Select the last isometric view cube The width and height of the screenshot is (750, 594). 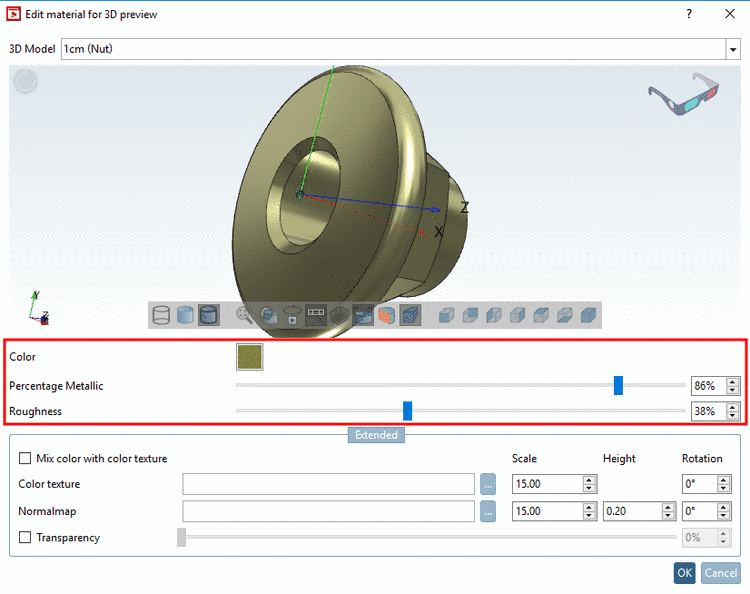pos(588,315)
